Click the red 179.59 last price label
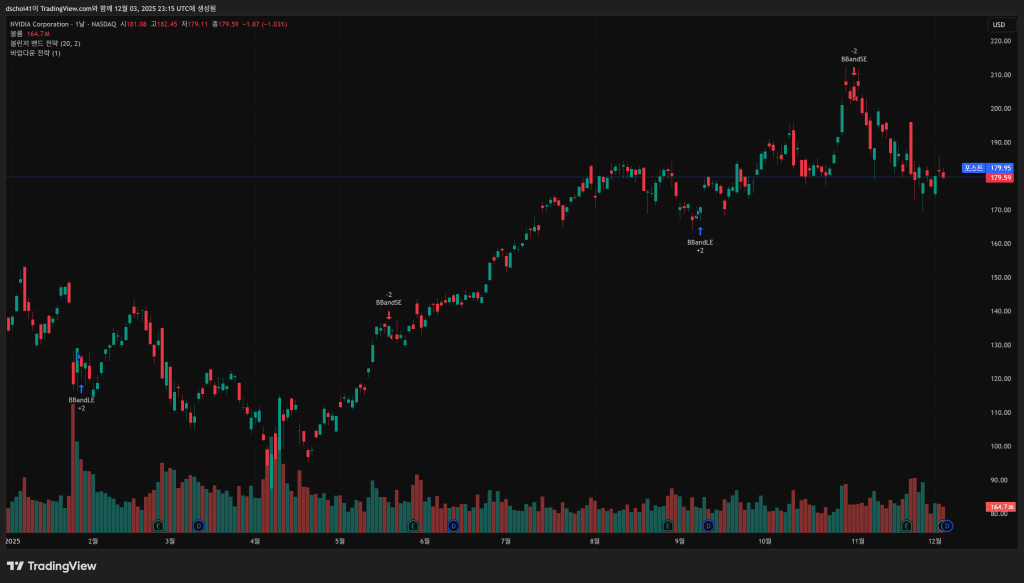Screen dimensions: 1024x583 point(999,178)
